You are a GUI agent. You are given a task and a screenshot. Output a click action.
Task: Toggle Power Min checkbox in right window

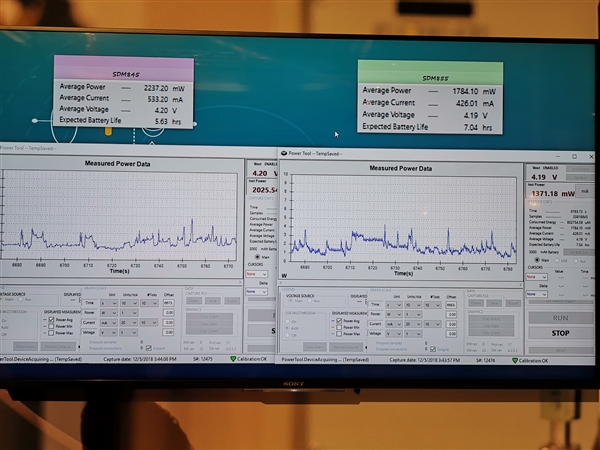pos(339,327)
